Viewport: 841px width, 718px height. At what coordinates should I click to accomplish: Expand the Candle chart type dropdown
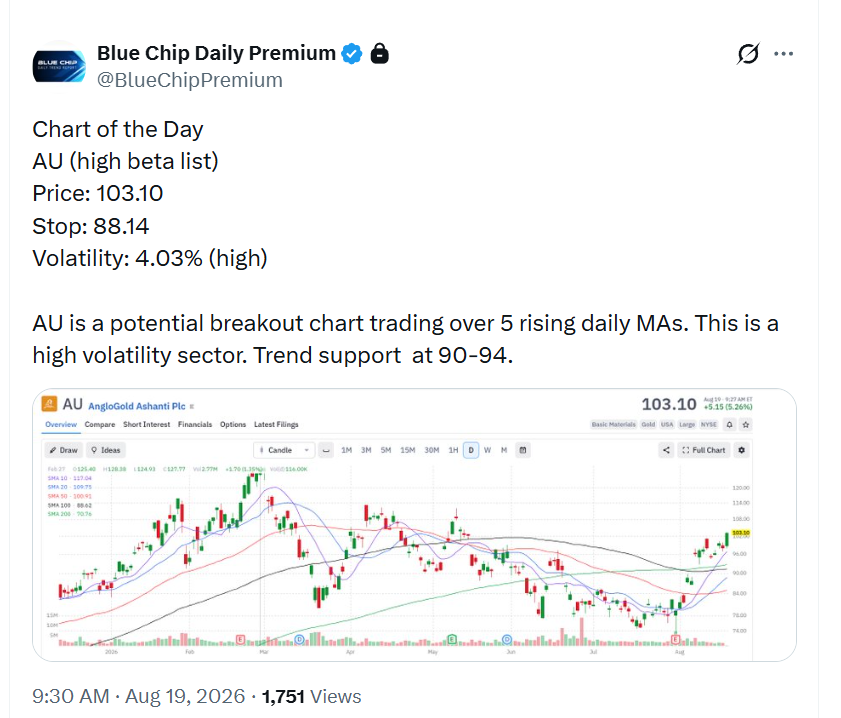283,450
